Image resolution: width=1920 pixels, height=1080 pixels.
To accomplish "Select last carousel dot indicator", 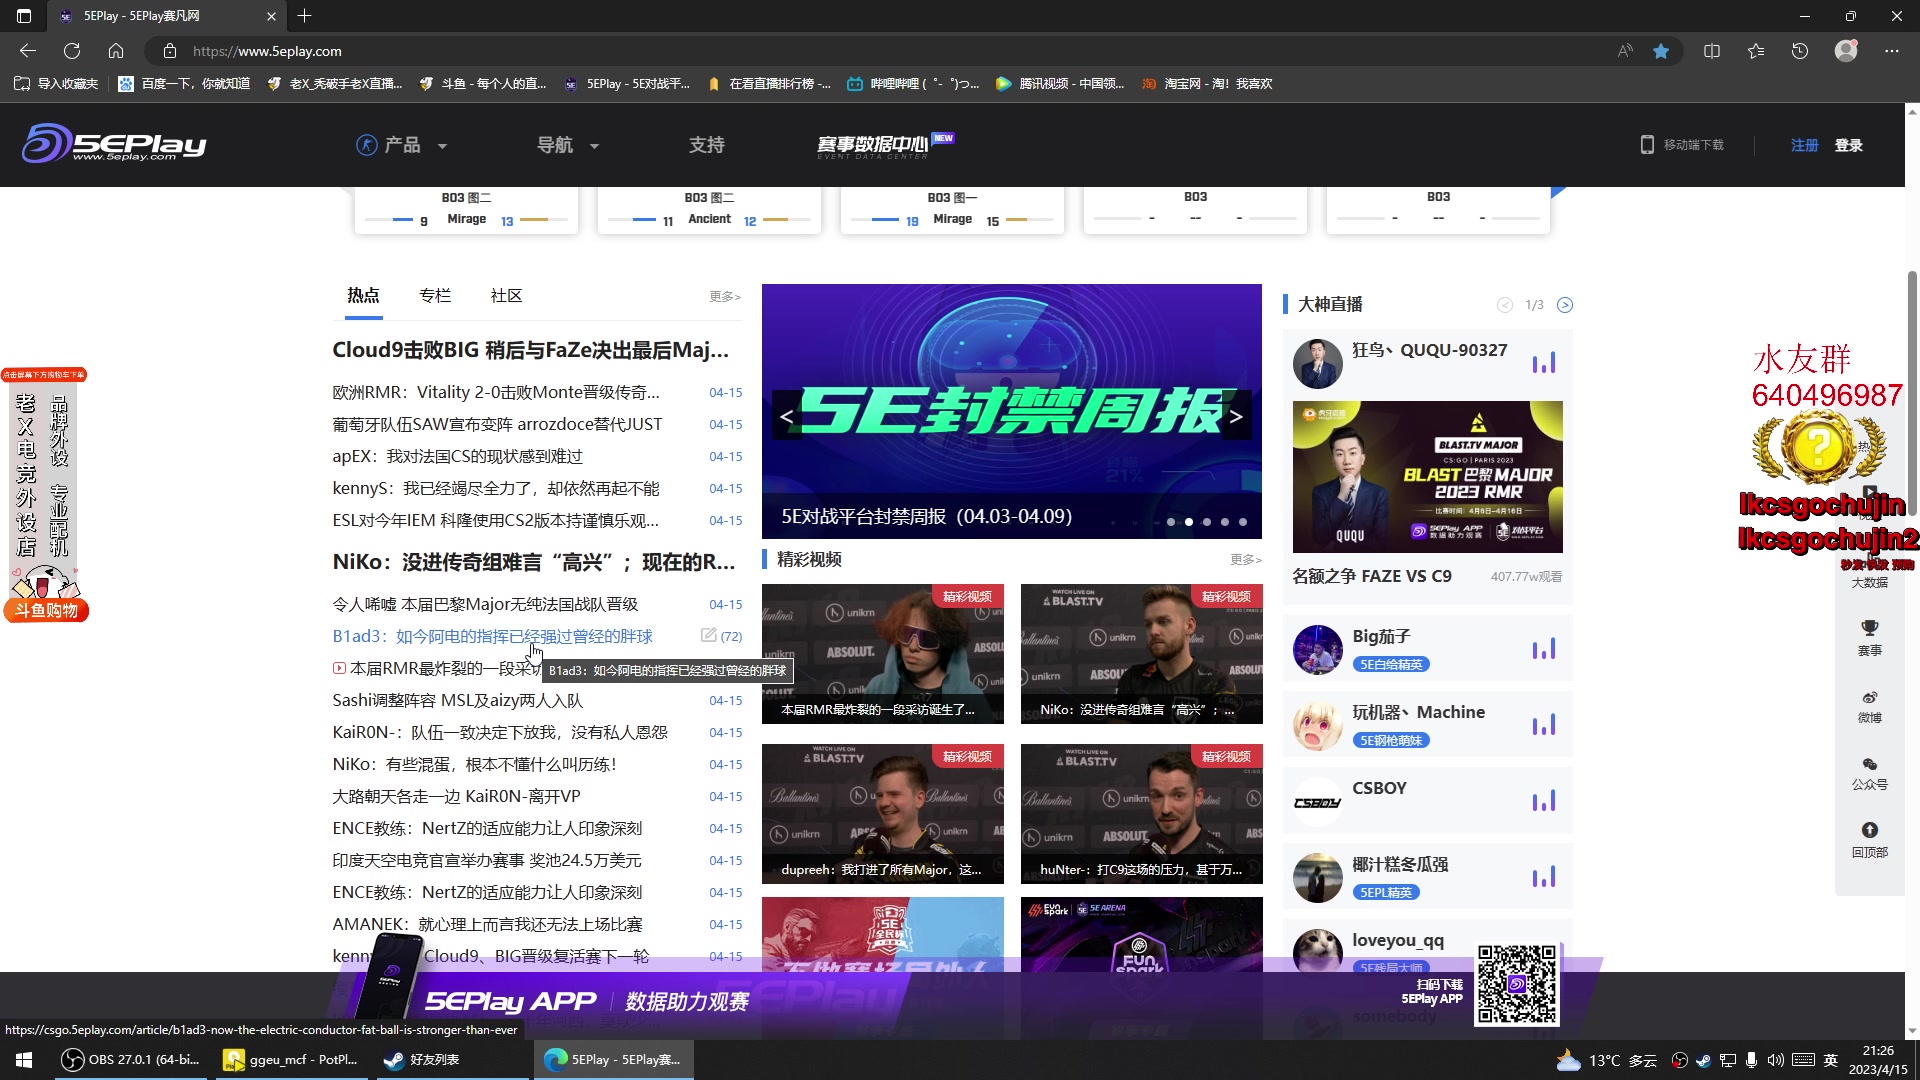I will 1243,522.
